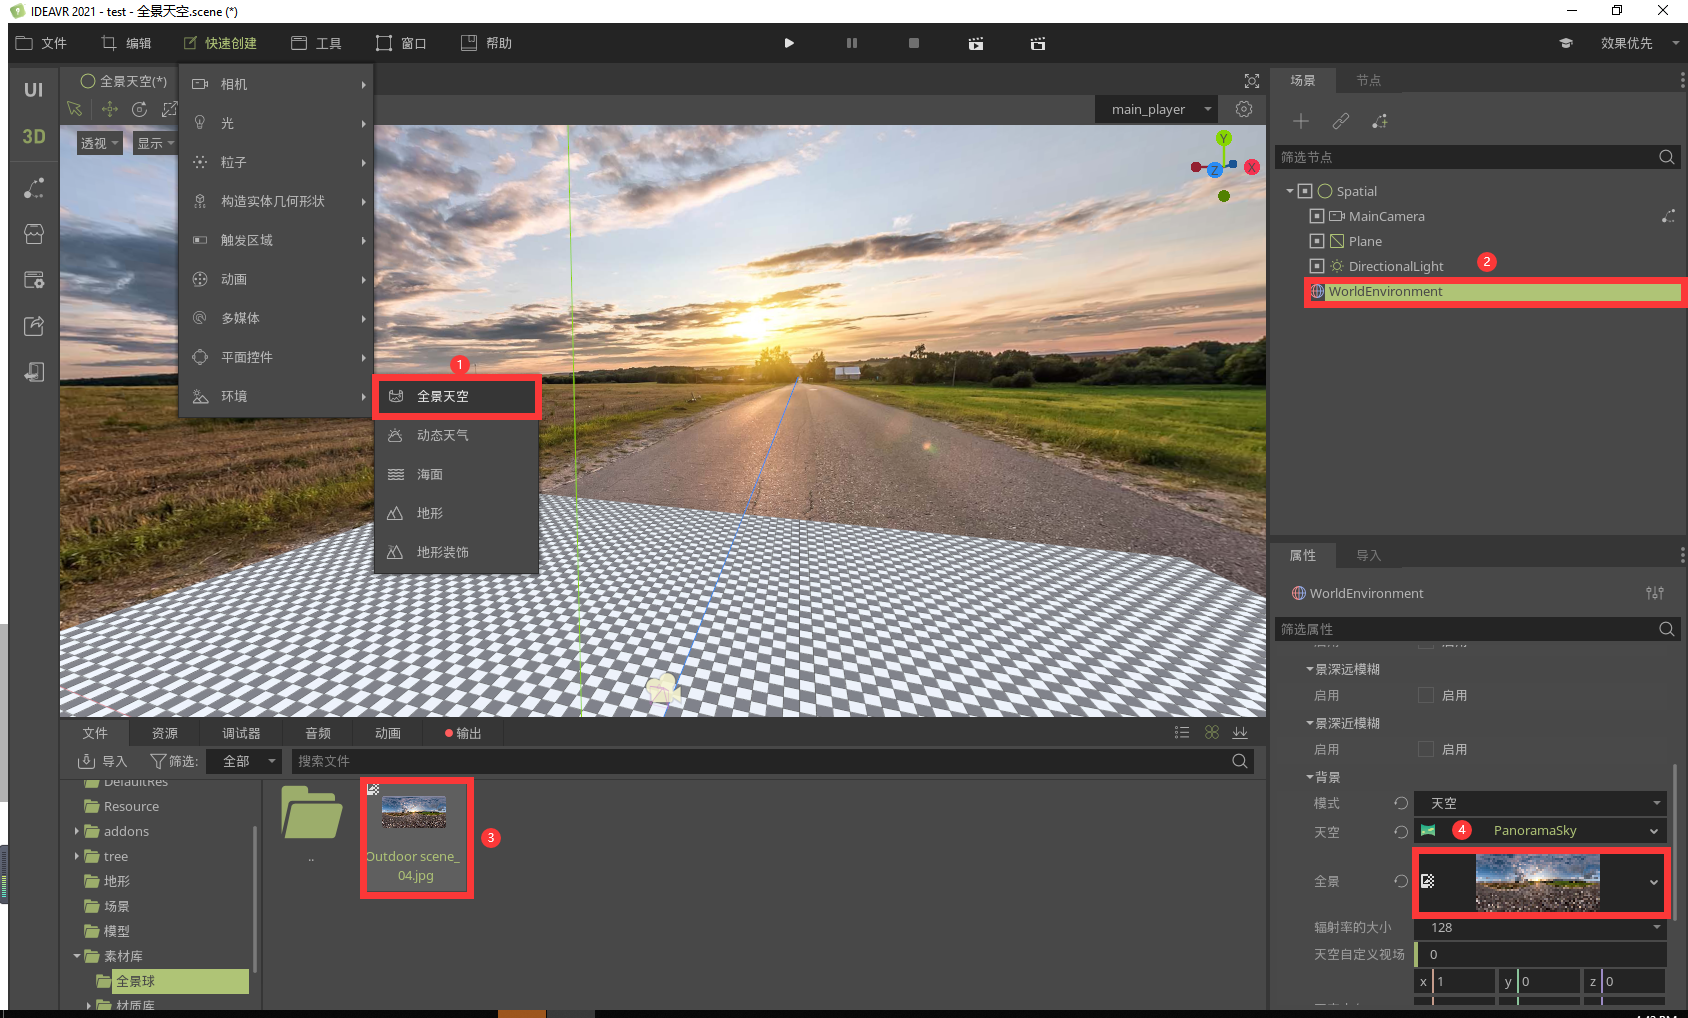Switch to the 节点 tab
1688x1018 pixels.
tap(1368, 81)
